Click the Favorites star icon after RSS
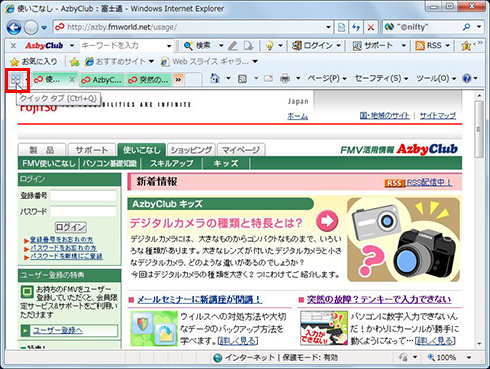Screen dimensions: 490x369 tap(466, 46)
